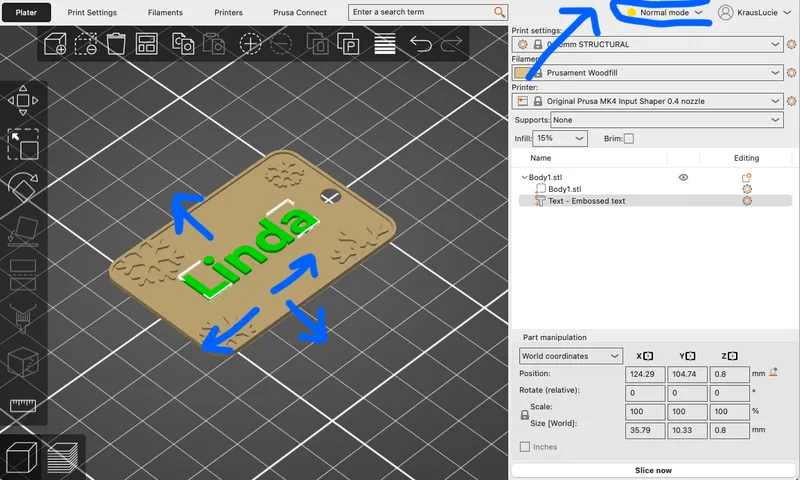800x480 pixels.
Task: Open the Prusa Connect tab
Action: [300, 12]
